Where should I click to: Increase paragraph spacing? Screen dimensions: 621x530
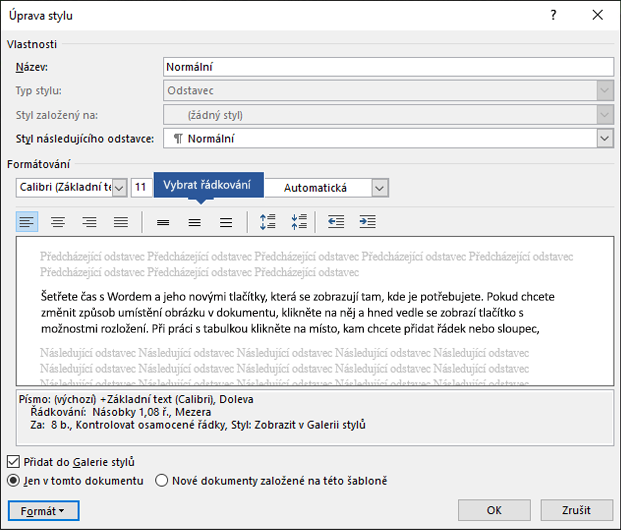(268, 221)
